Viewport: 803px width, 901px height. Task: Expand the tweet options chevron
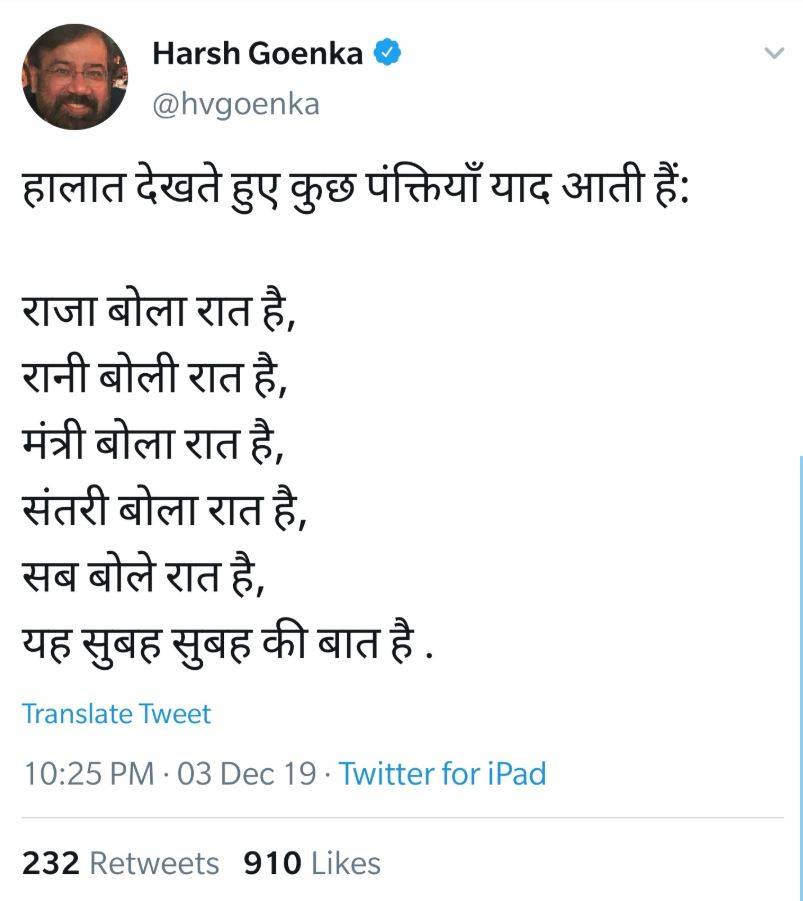point(772,52)
